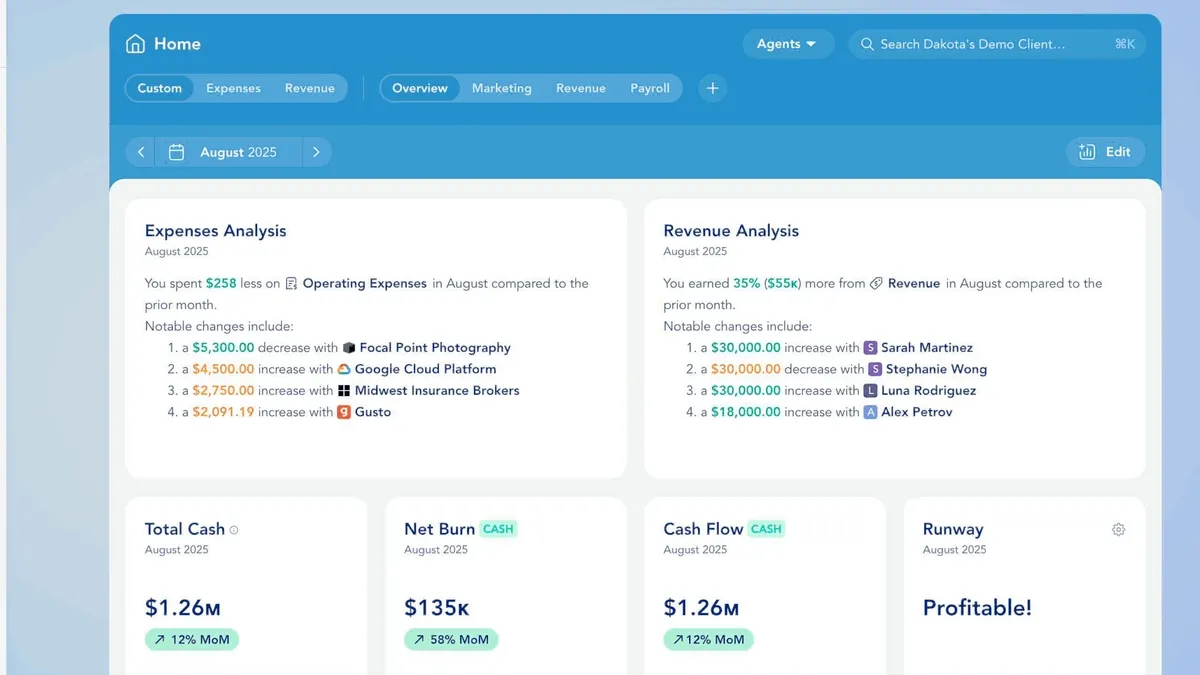The image size is (1200, 675).
Task: Click the Gusto vendor icon
Action: pos(345,412)
